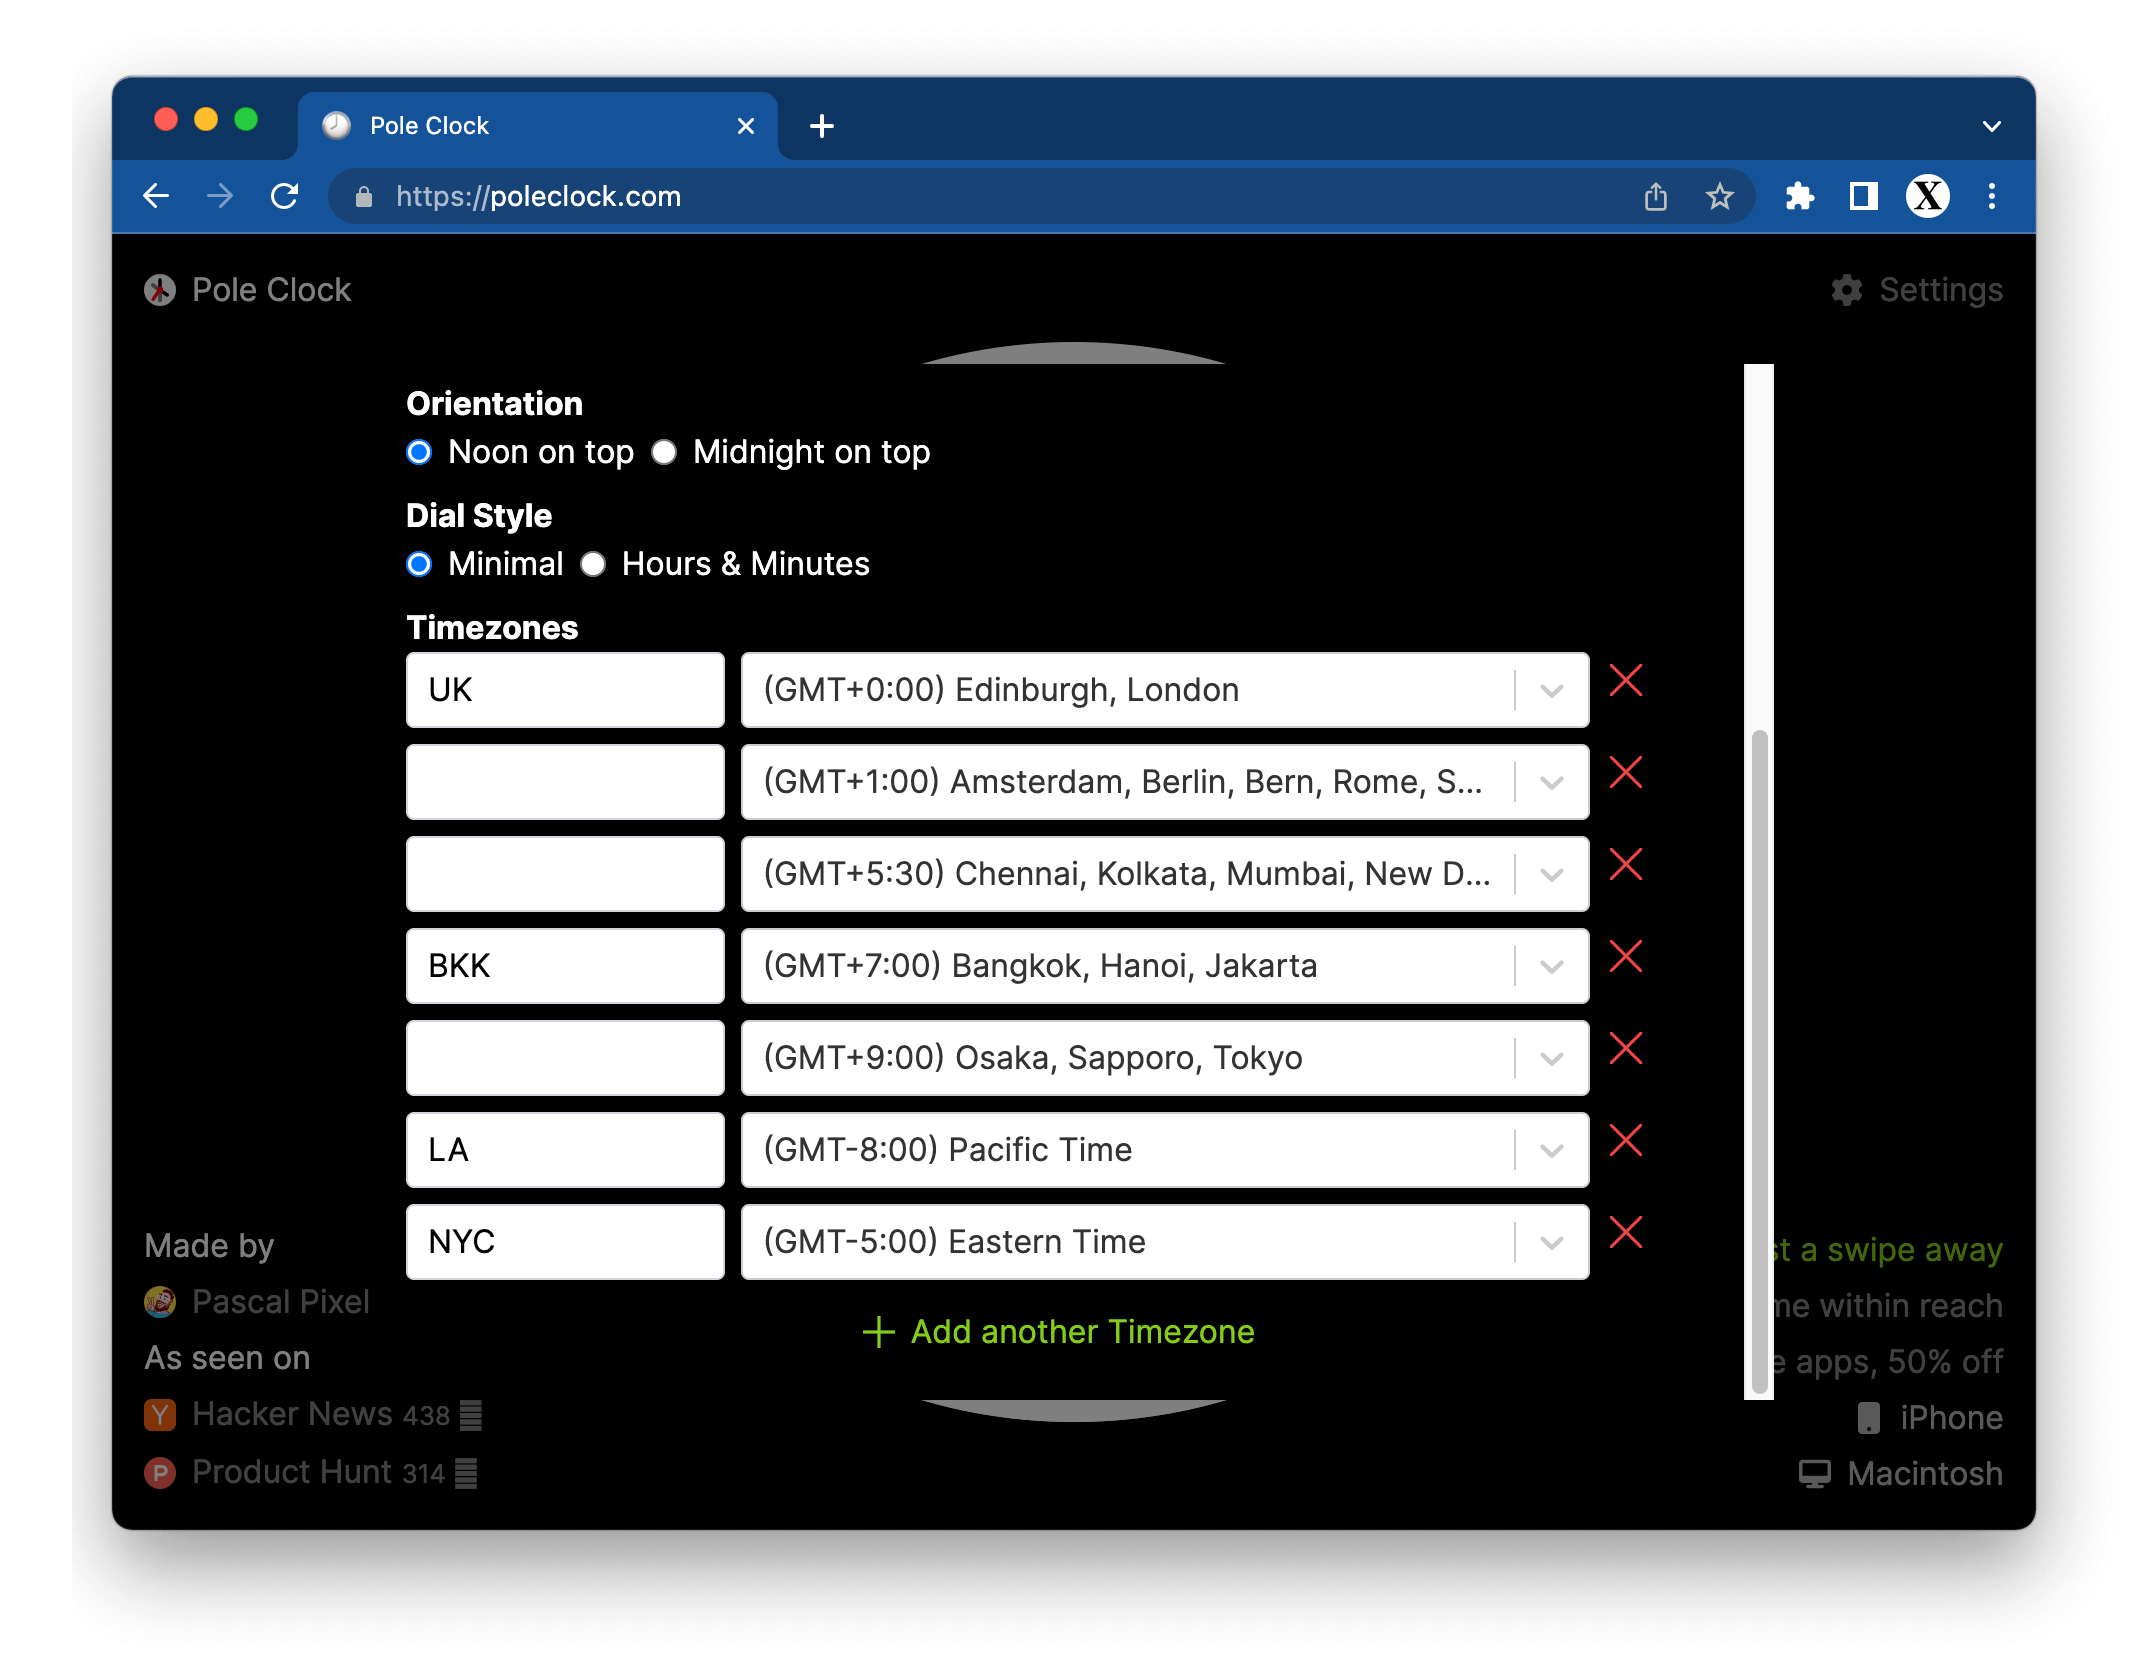Open the browser extensions puzzle icon

(1799, 196)
